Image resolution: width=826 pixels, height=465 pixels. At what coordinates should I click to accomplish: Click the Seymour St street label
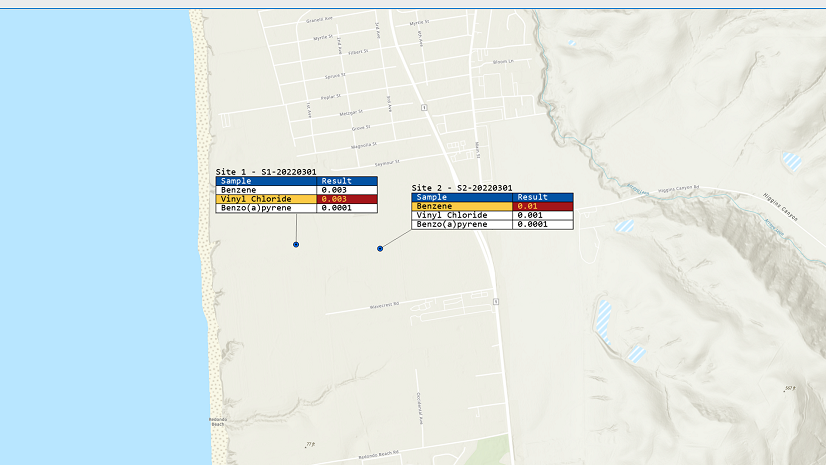pyautogui.click(x=387, y=163)
